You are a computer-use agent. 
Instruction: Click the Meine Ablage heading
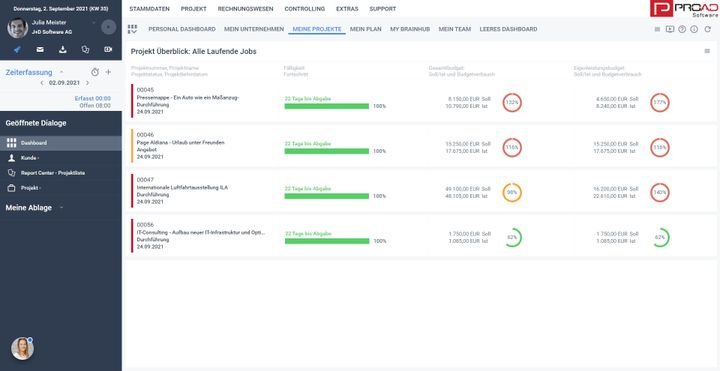28,208
